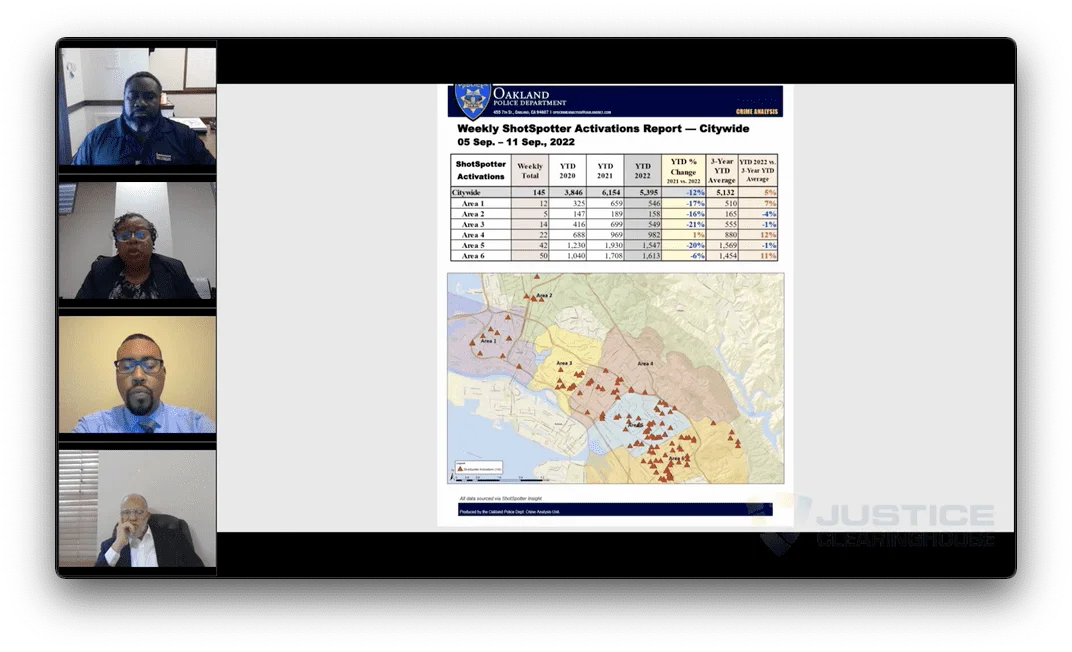The height and width of the screenshot is (652, 1072).
Task: Click the 'ShotSpotter Activations' table header cell
Action: click(481, 170)
